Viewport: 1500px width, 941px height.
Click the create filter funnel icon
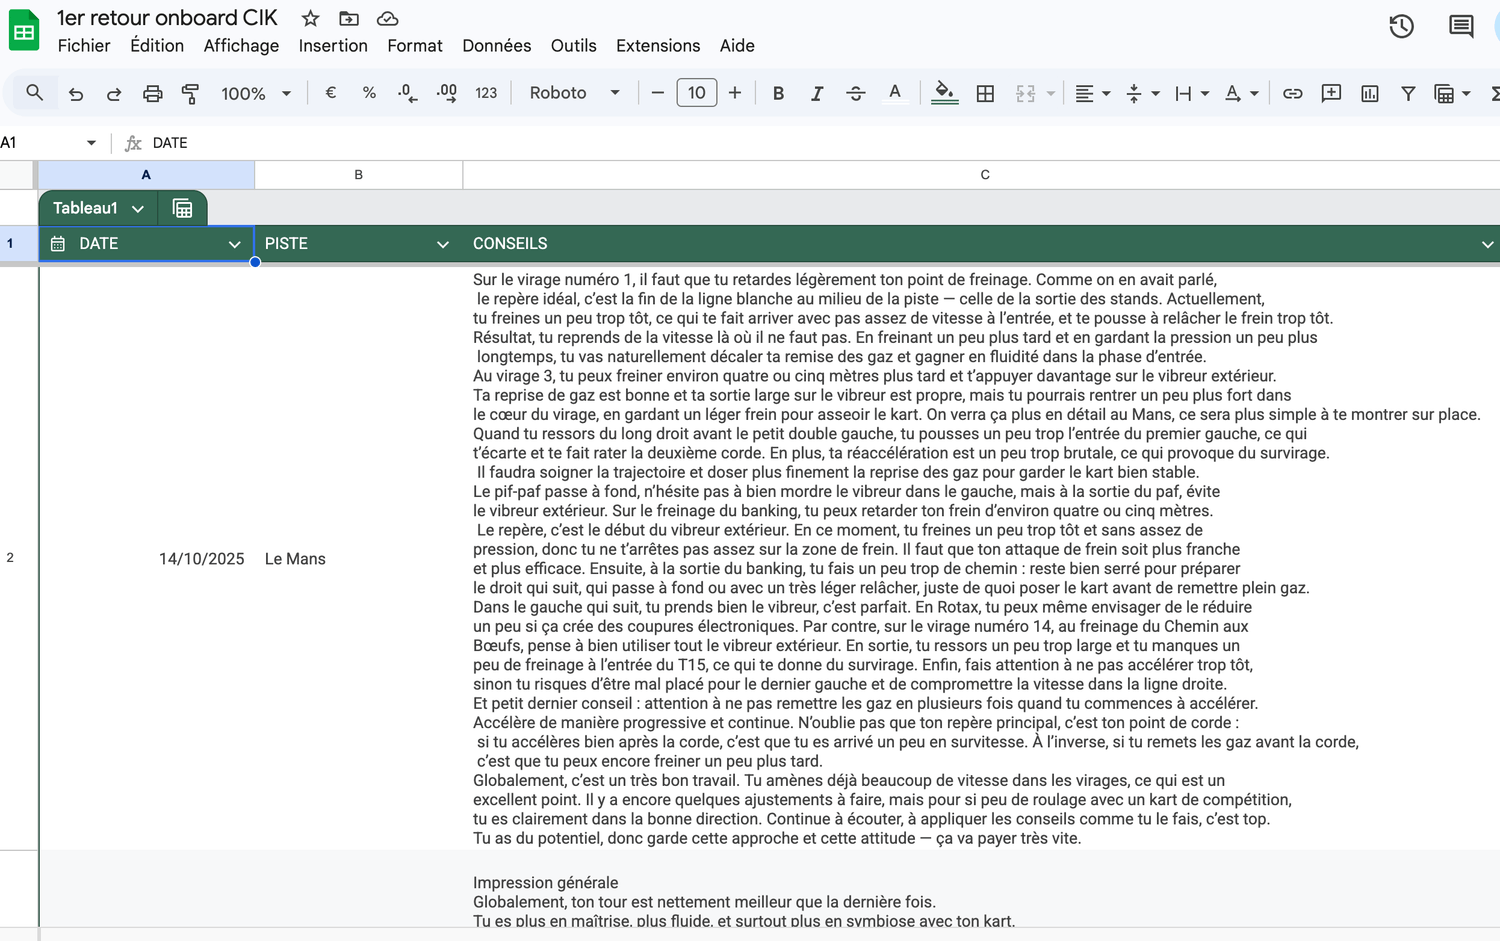pos(1407,93)
